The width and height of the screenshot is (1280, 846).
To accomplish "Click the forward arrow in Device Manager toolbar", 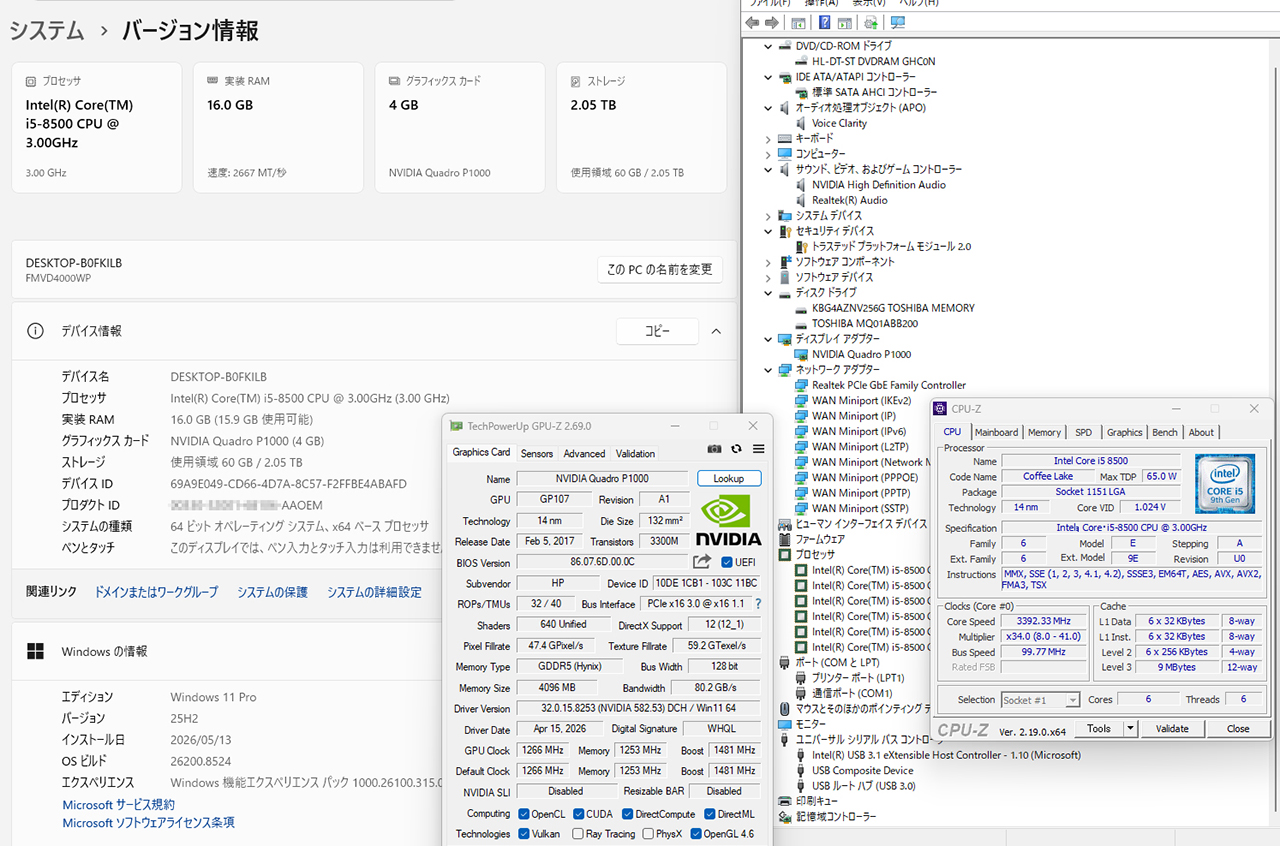I will [x=772, y=23].
